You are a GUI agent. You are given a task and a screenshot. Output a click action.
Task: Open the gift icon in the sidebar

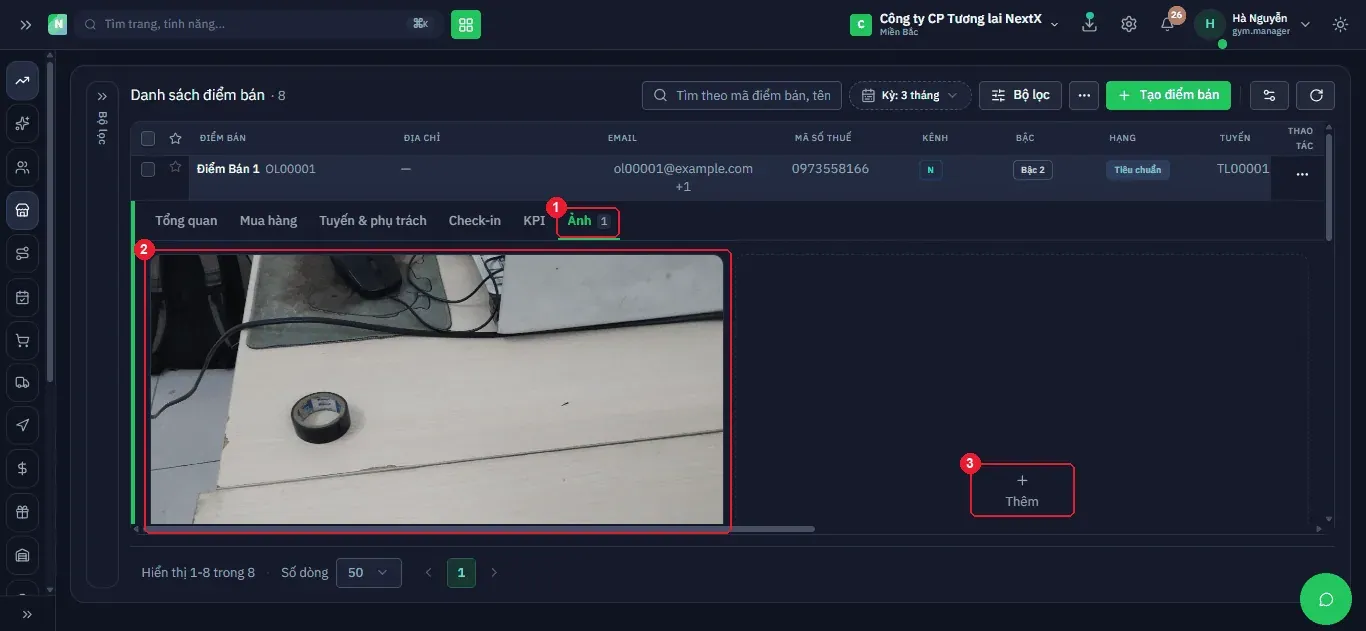coord(23,512)
